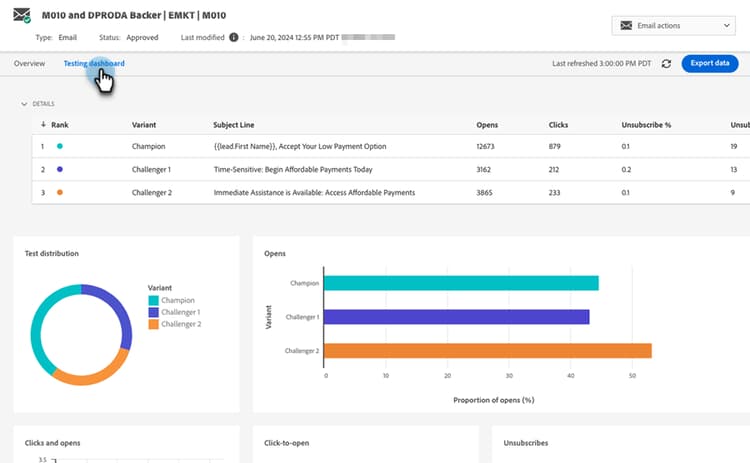Select the Champion row subject line

[300, 146]
